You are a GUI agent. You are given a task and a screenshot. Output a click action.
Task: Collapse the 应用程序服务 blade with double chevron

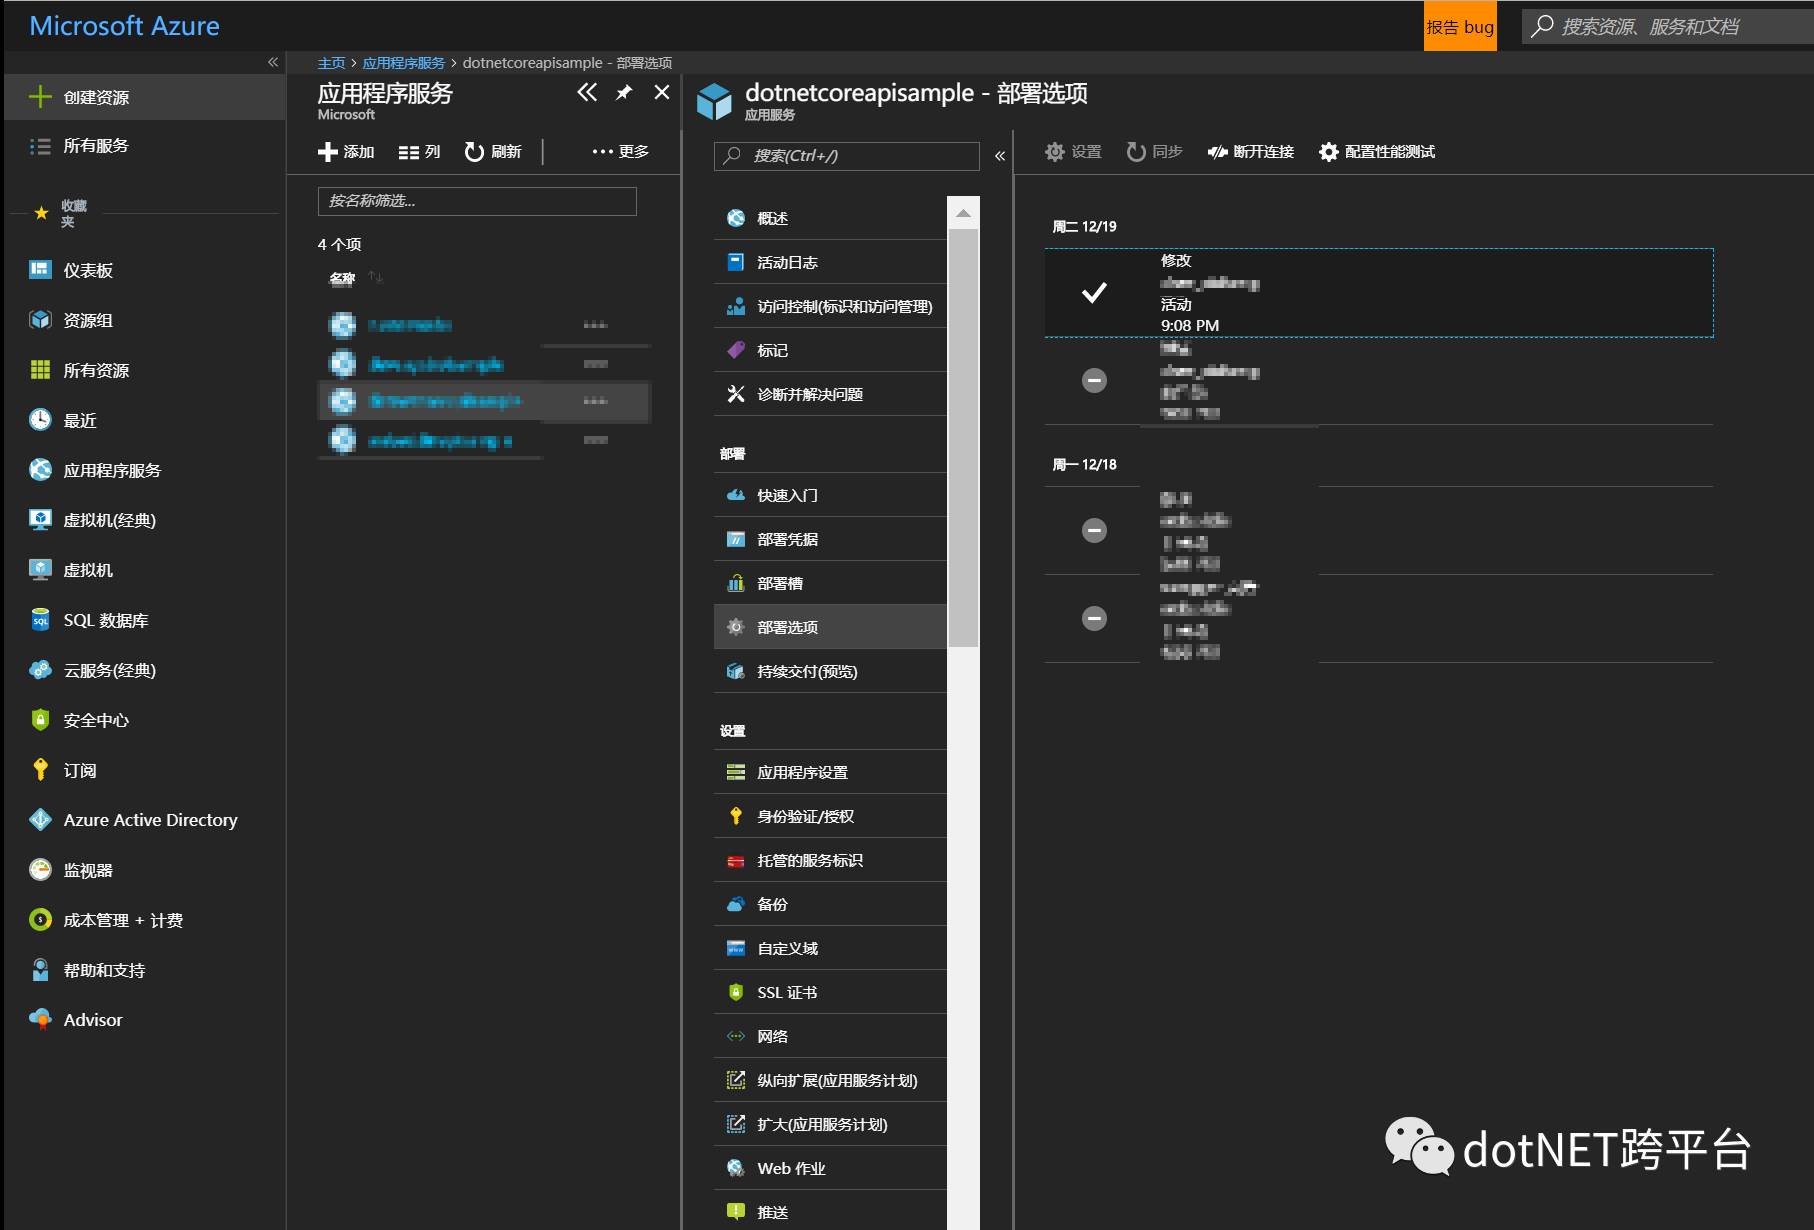pos(587,93)
